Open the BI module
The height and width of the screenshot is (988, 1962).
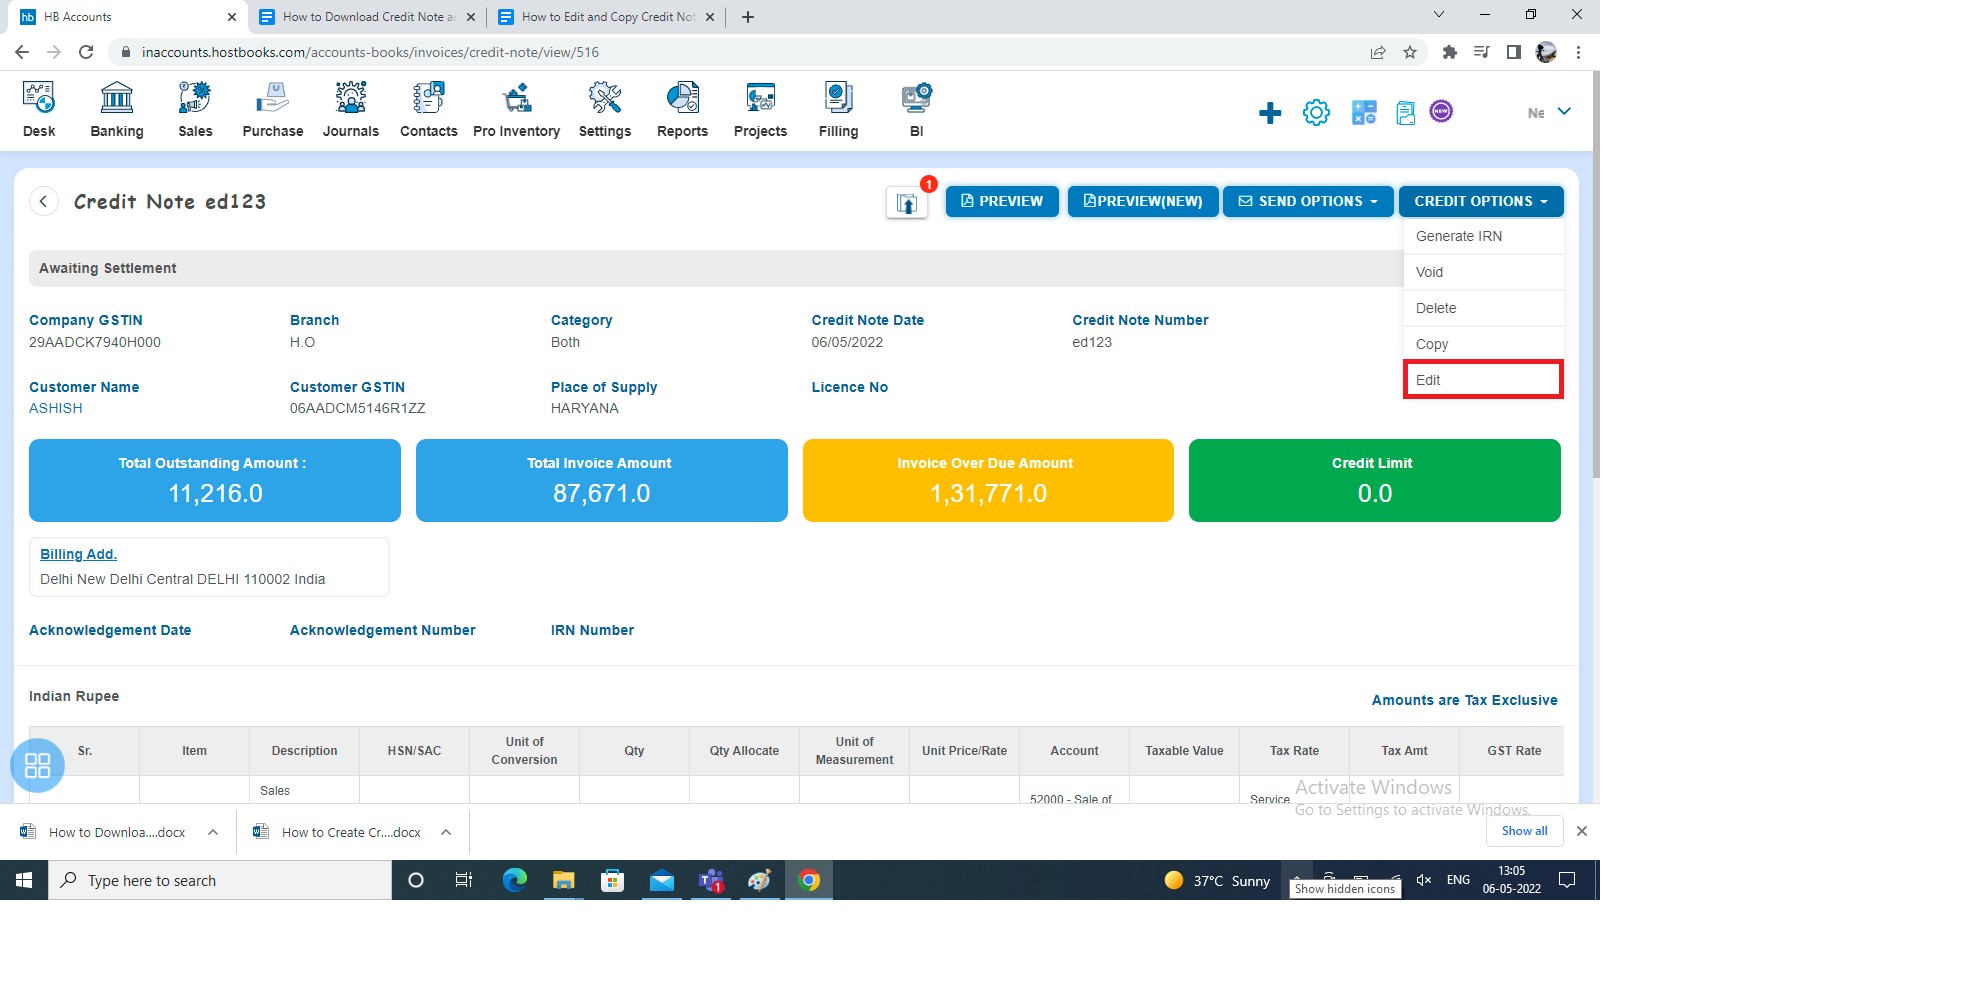tap(916, 109)
